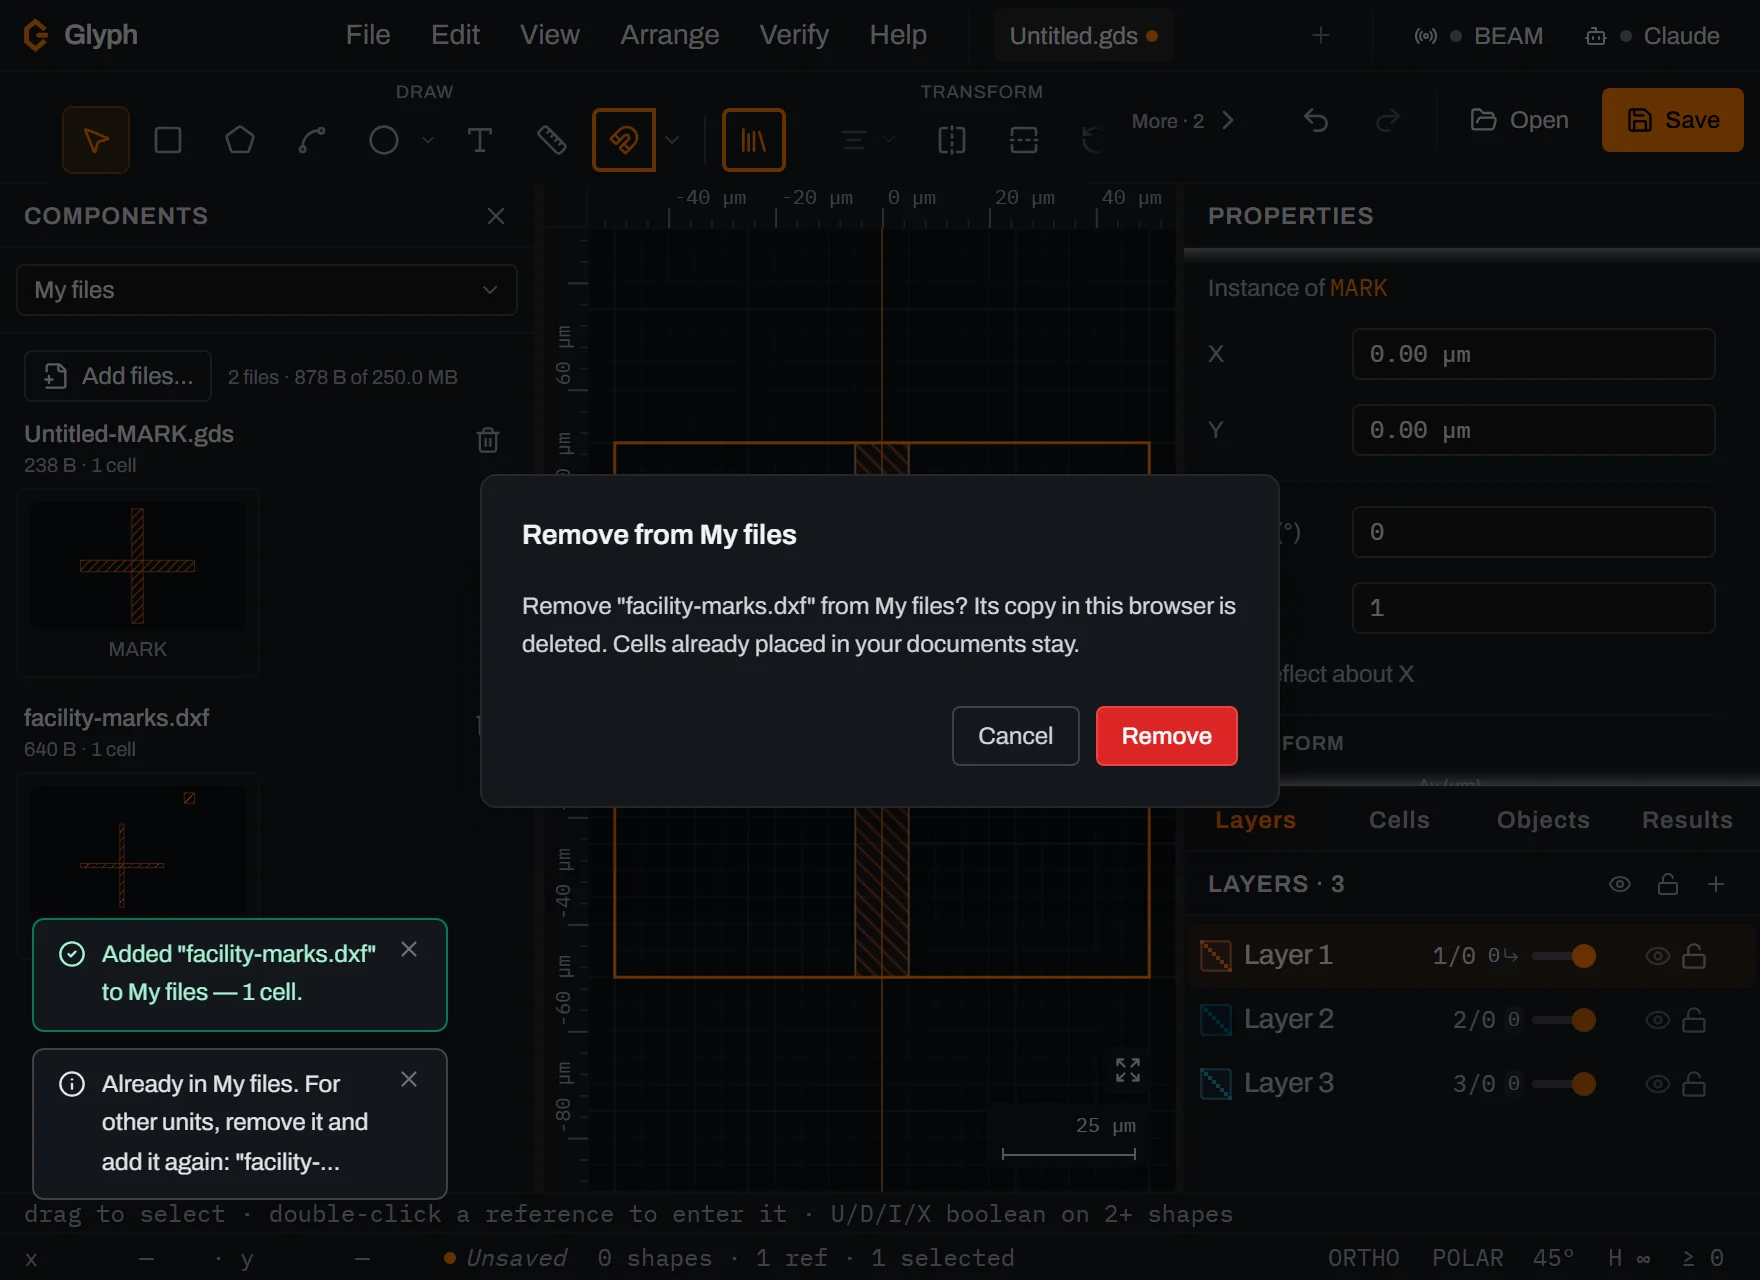The width and height of the screenshot is (1760, 1280).
Task: Switch to the Objects tab
Action: click(1543, 820)
